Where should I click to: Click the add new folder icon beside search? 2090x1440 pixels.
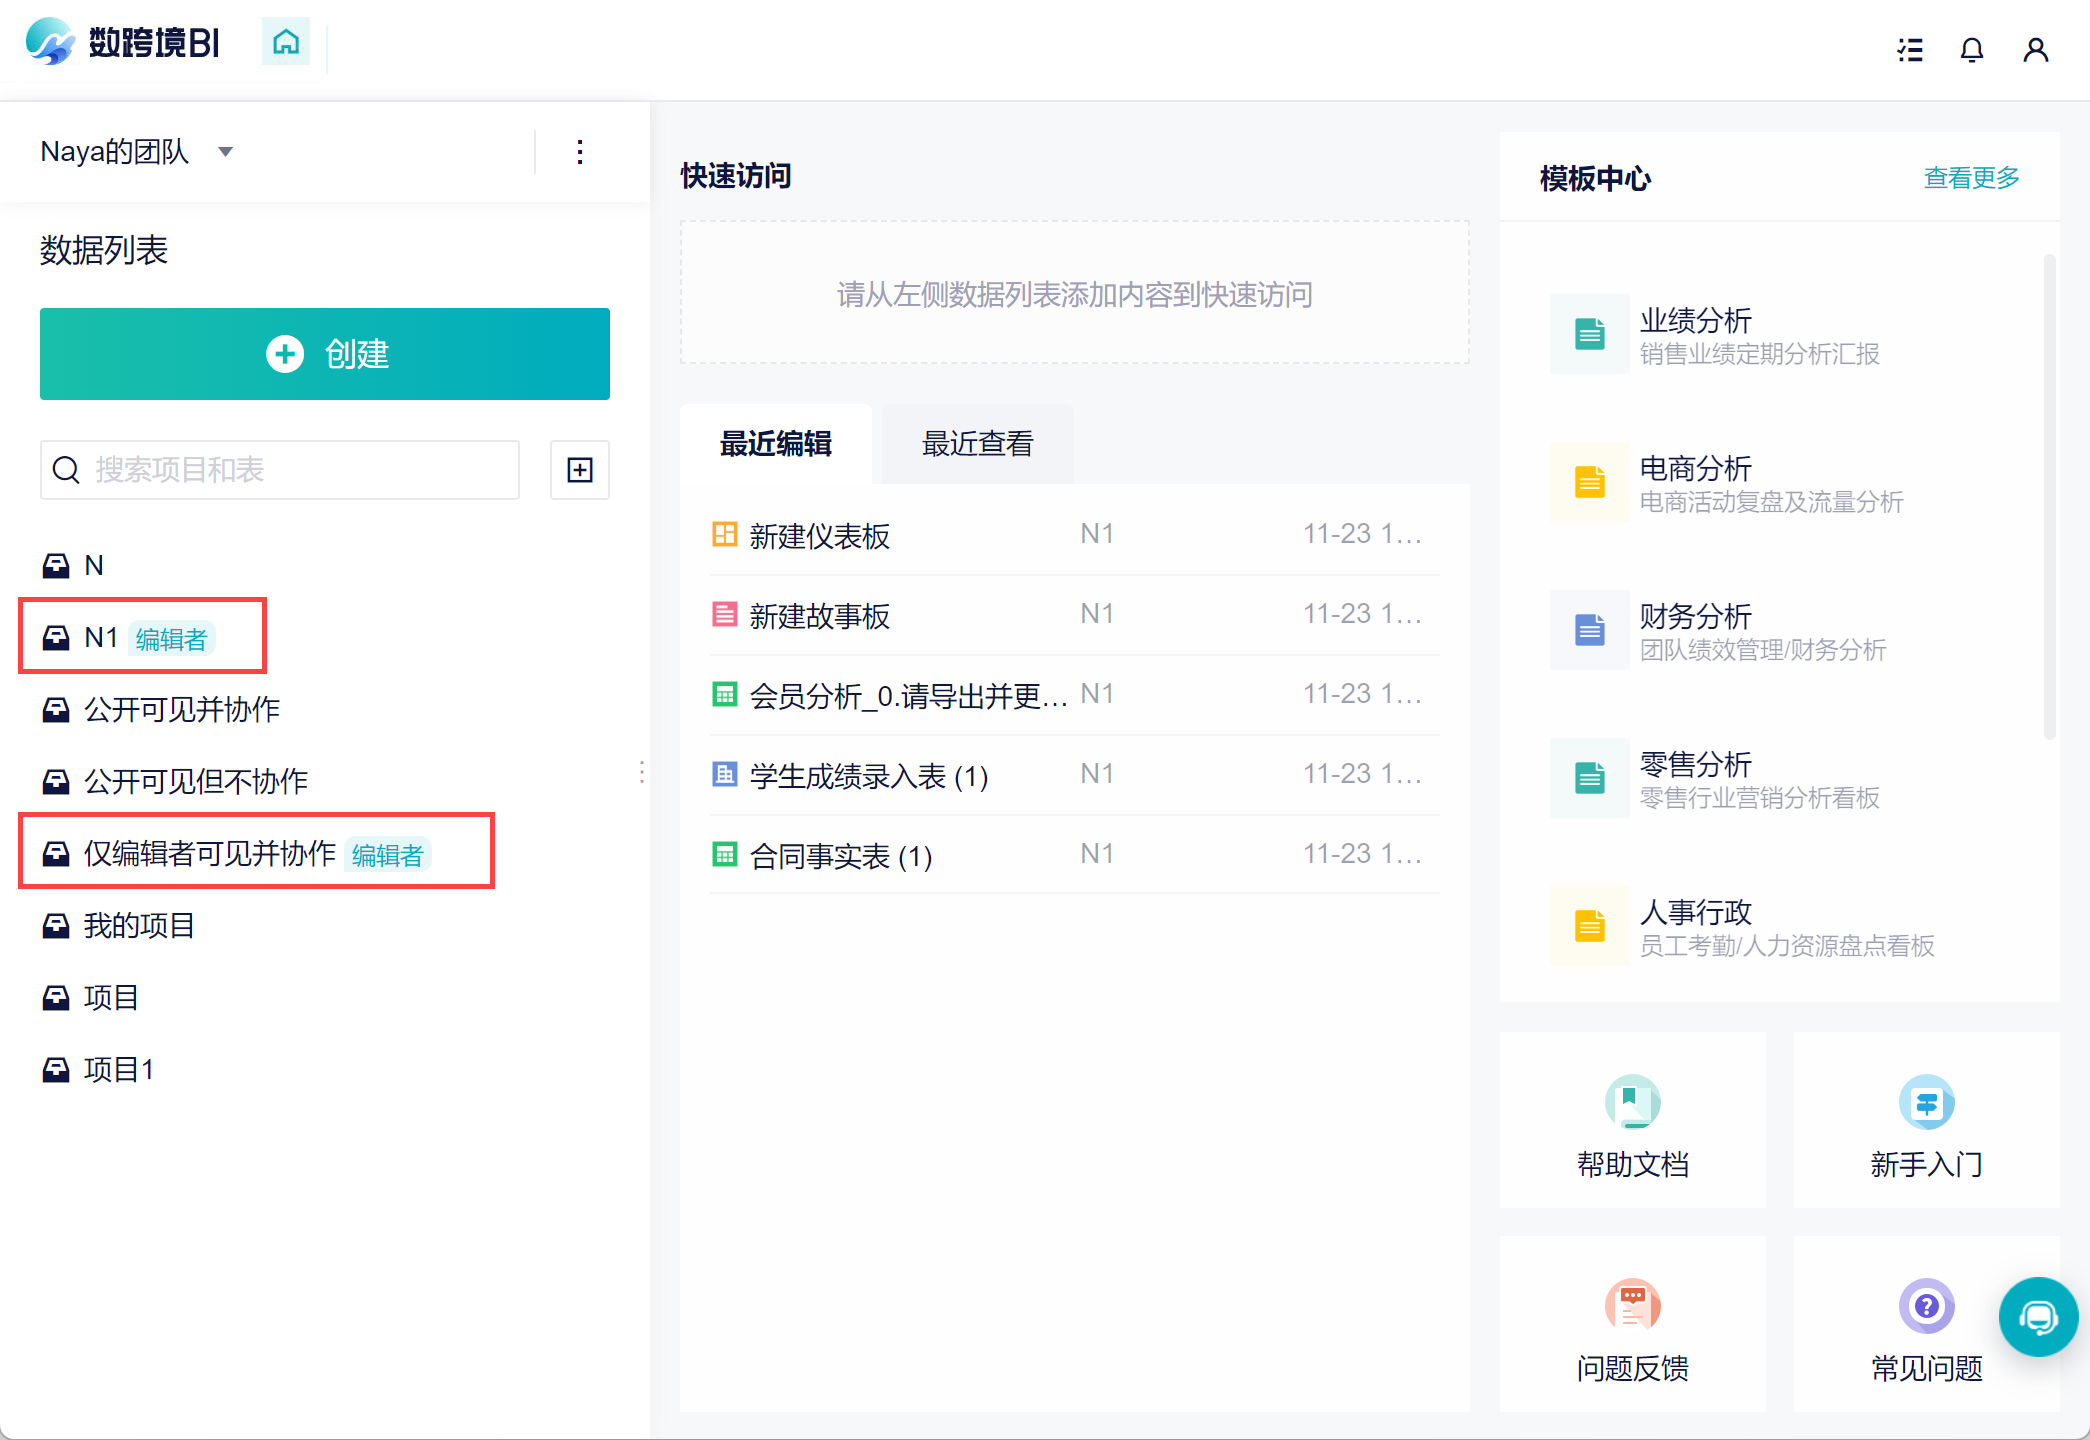(580, 470)
